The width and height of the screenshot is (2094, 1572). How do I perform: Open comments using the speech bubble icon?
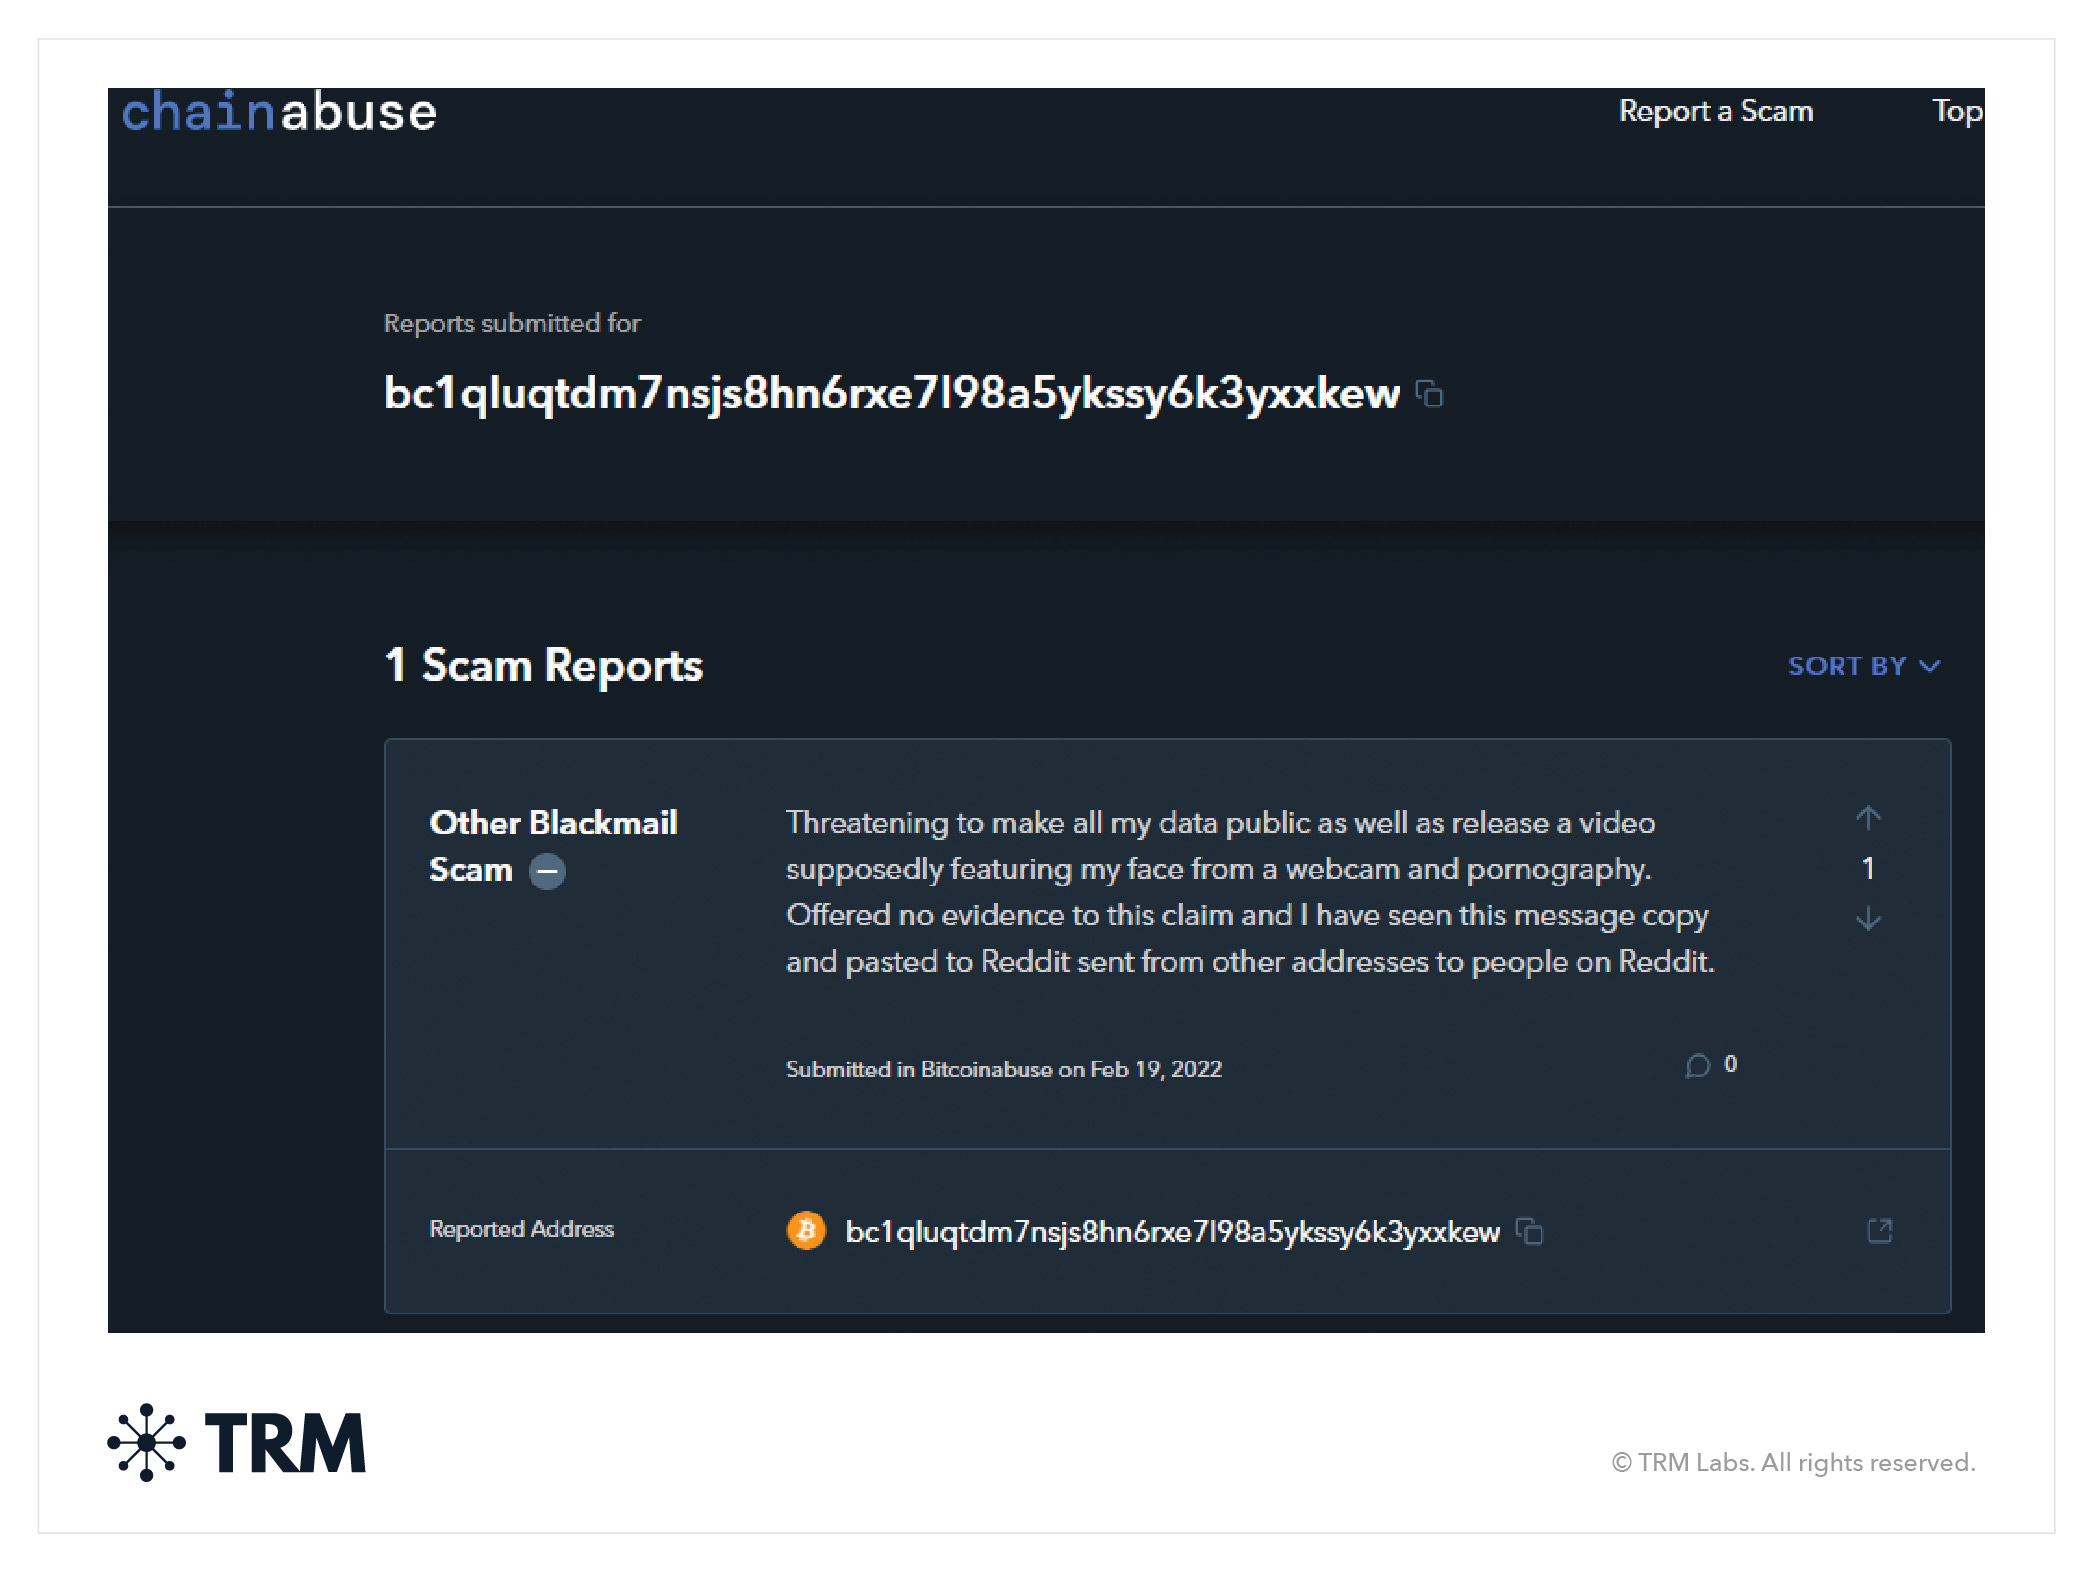click(1696, 1066)
